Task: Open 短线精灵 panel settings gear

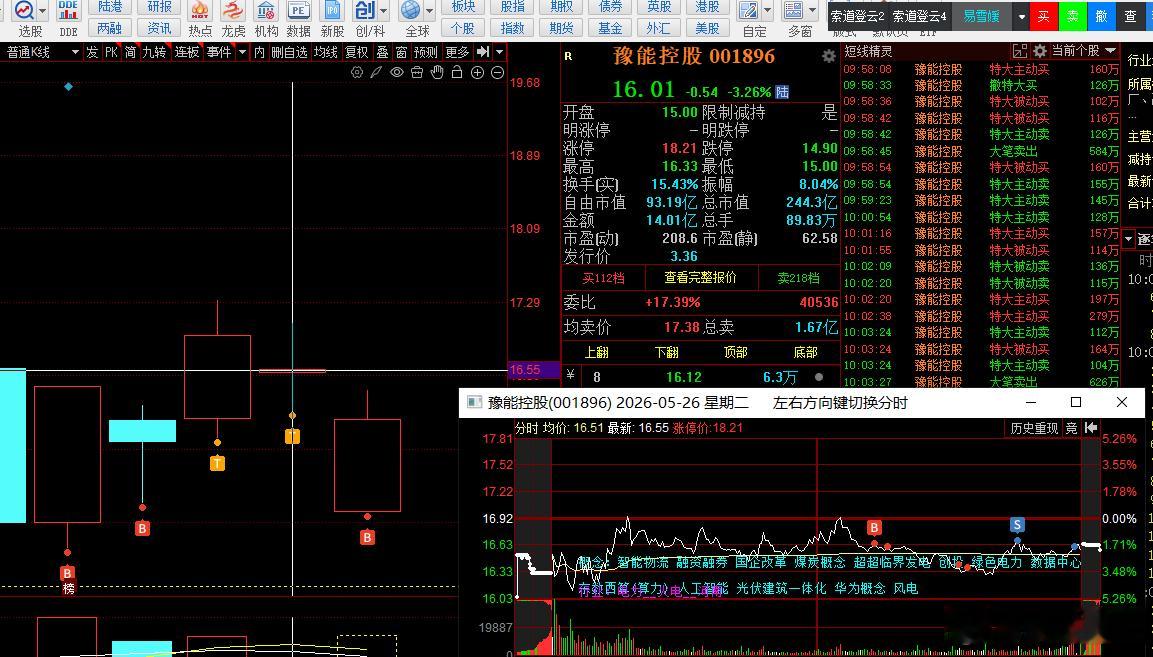Action: (x=1040, y=51)
